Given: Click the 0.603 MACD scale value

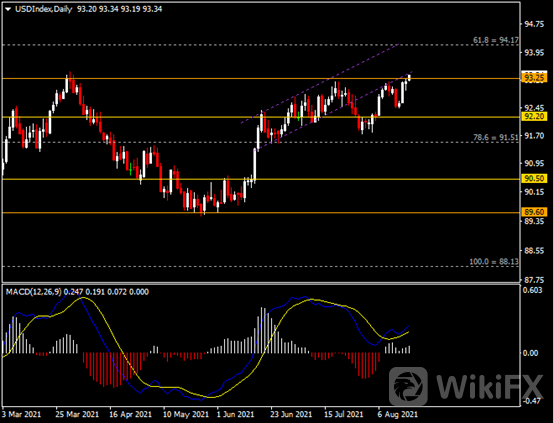Looking at the screenshot, I should click(x=533, y=290).
